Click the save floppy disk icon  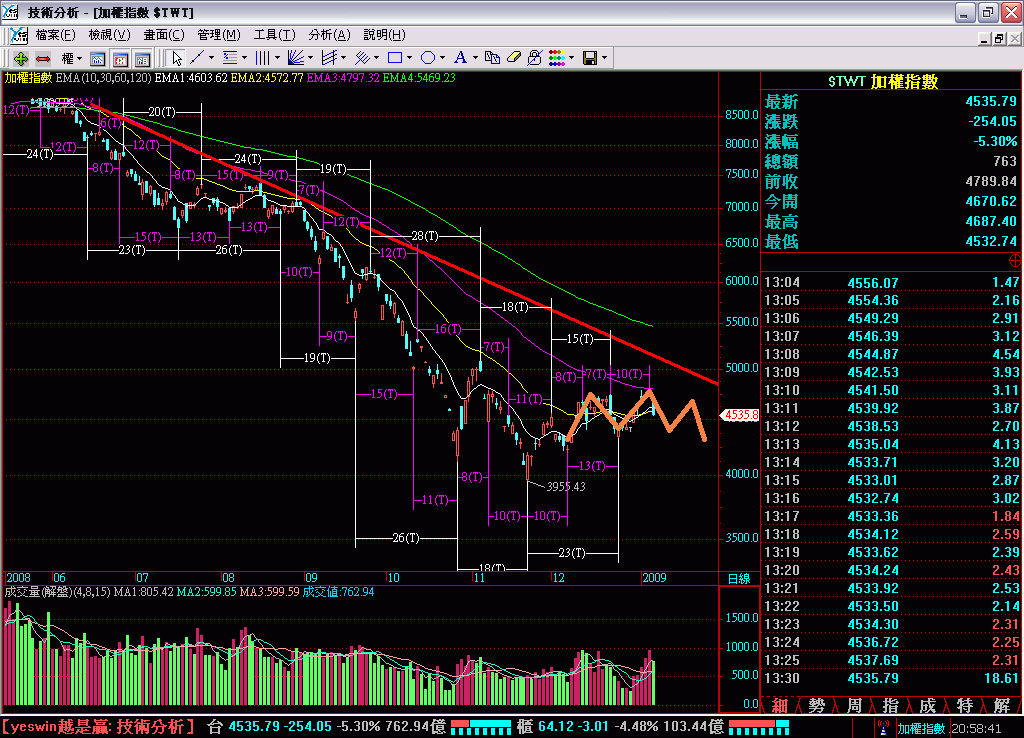click(x=590, y=58)
